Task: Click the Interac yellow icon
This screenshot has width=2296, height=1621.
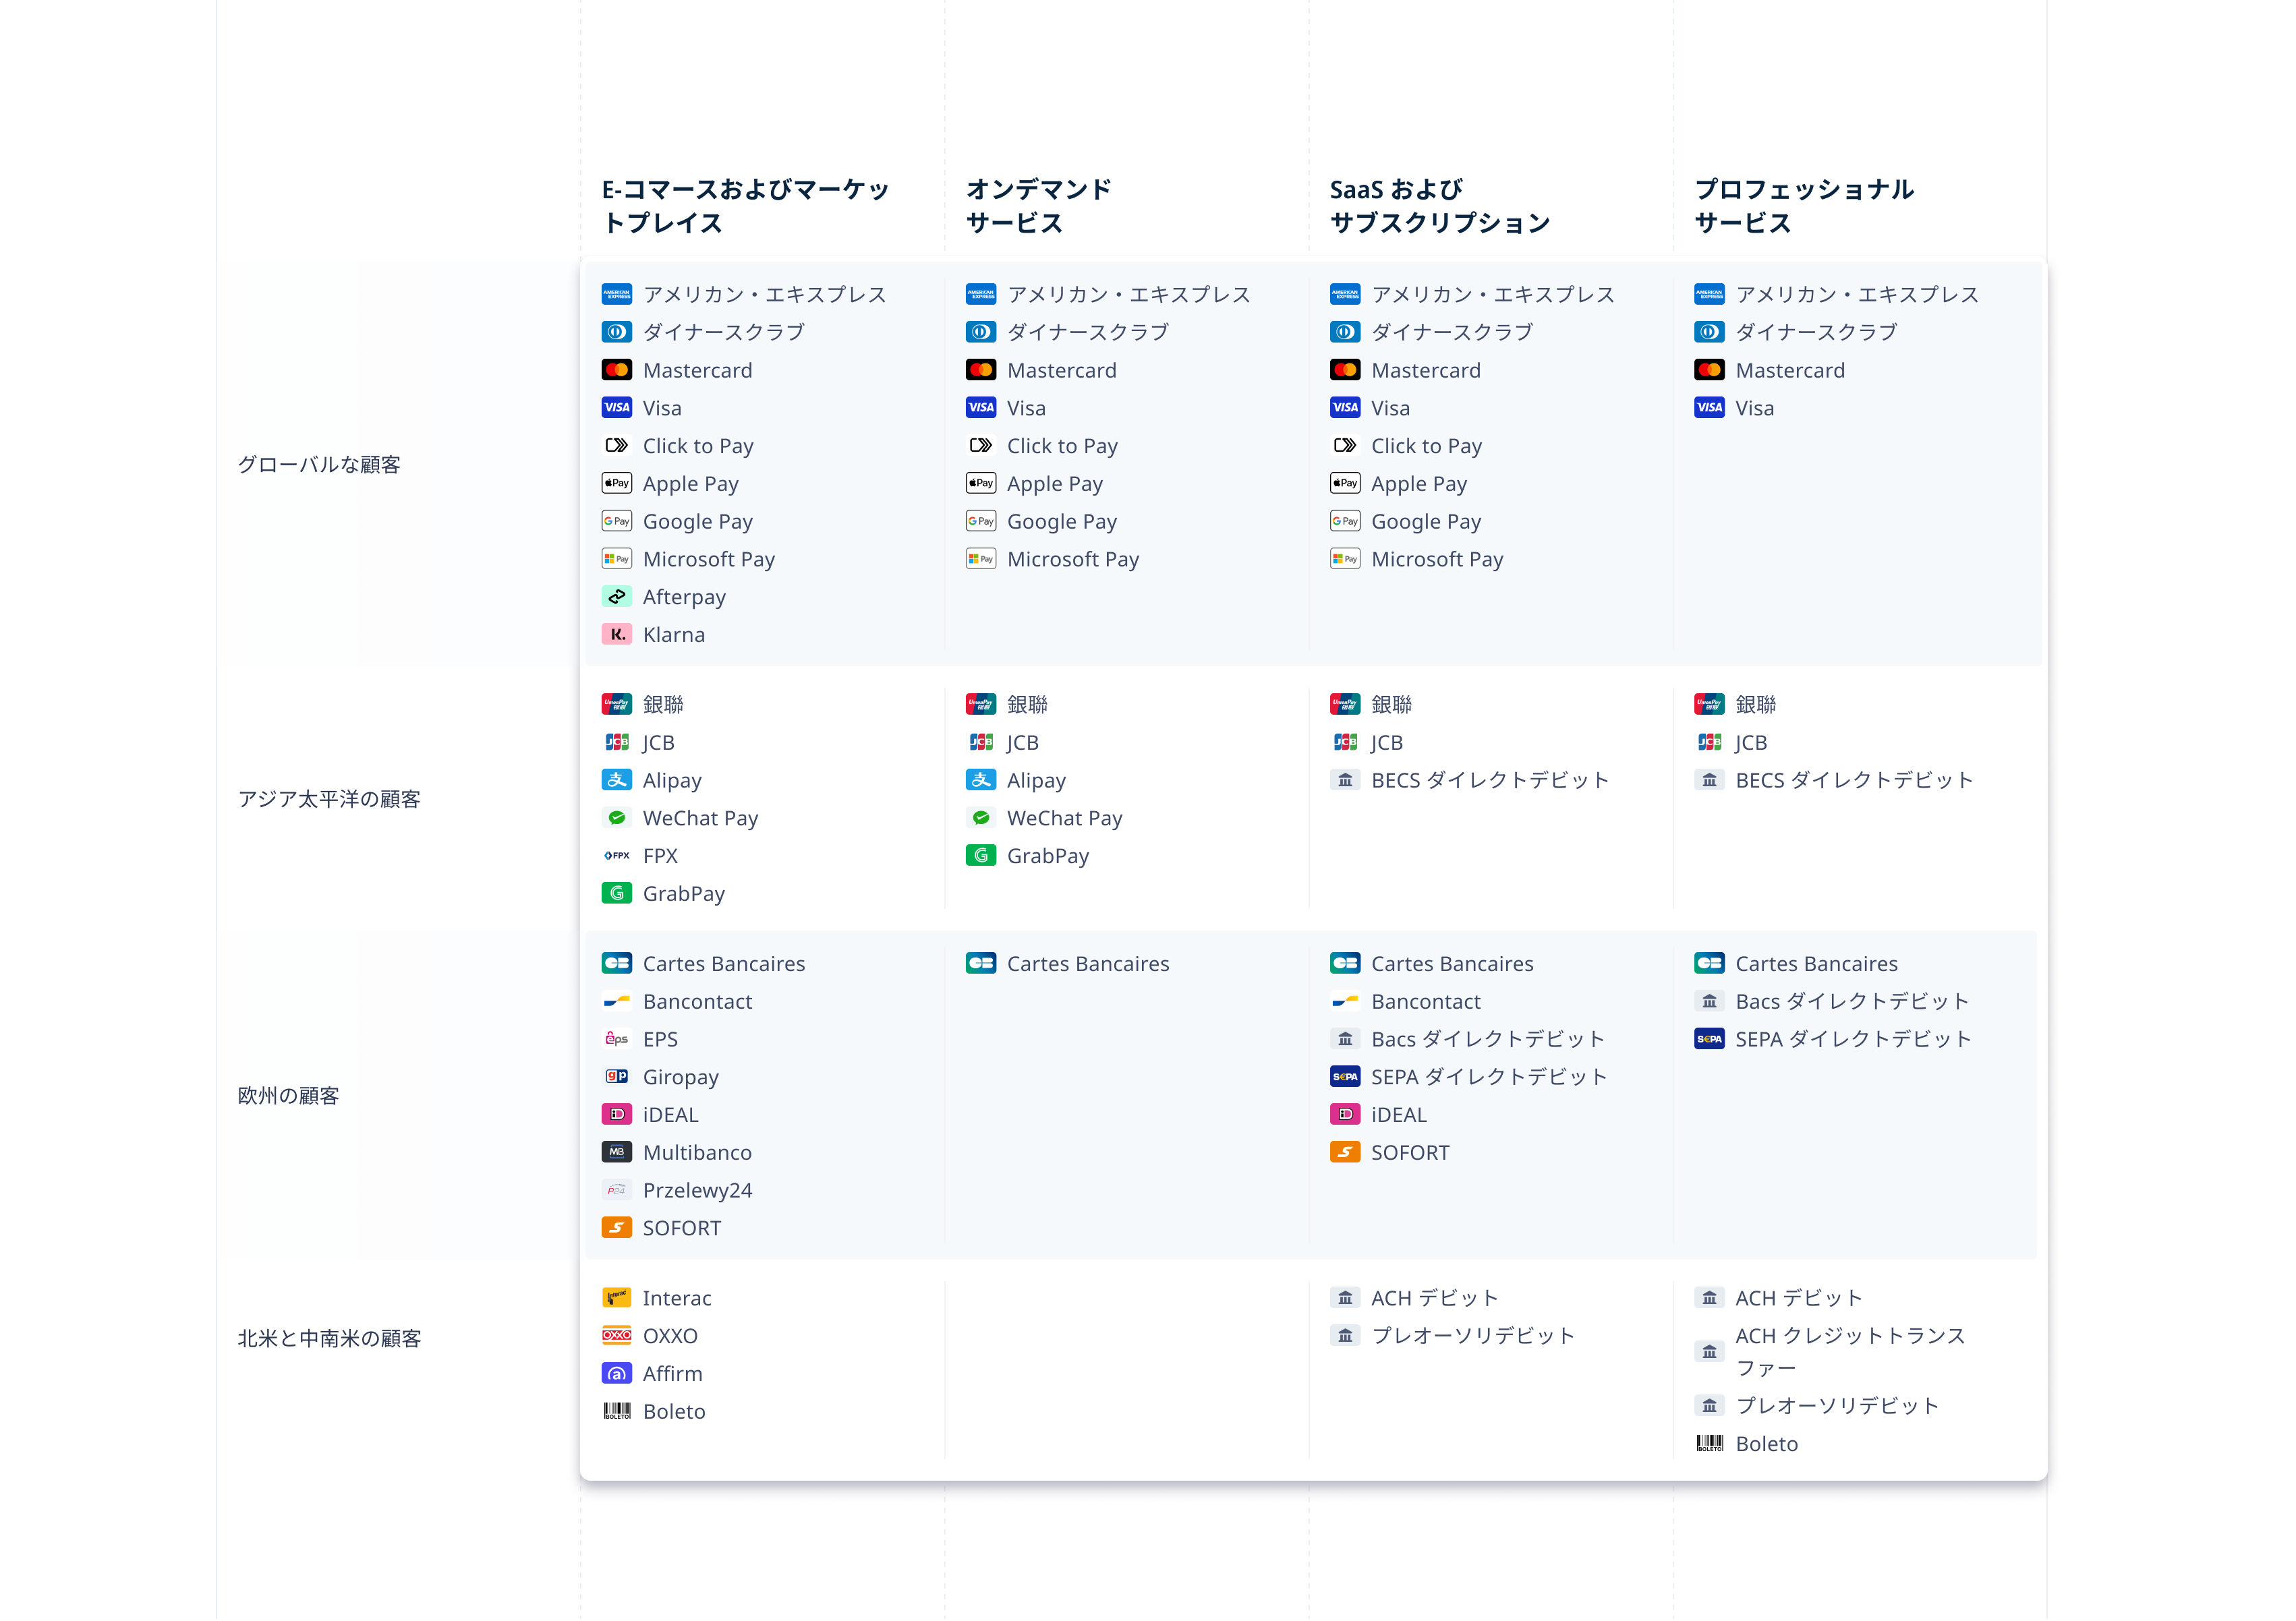Action: pyautogui.click(x=616, y=1298)
